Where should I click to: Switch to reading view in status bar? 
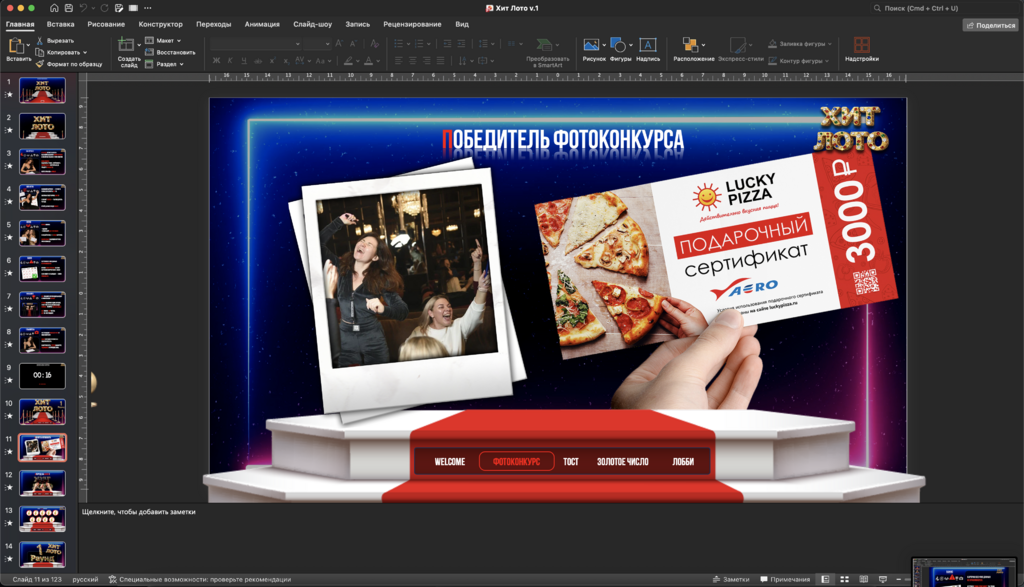pyautogui.click(x=863, y=579)
